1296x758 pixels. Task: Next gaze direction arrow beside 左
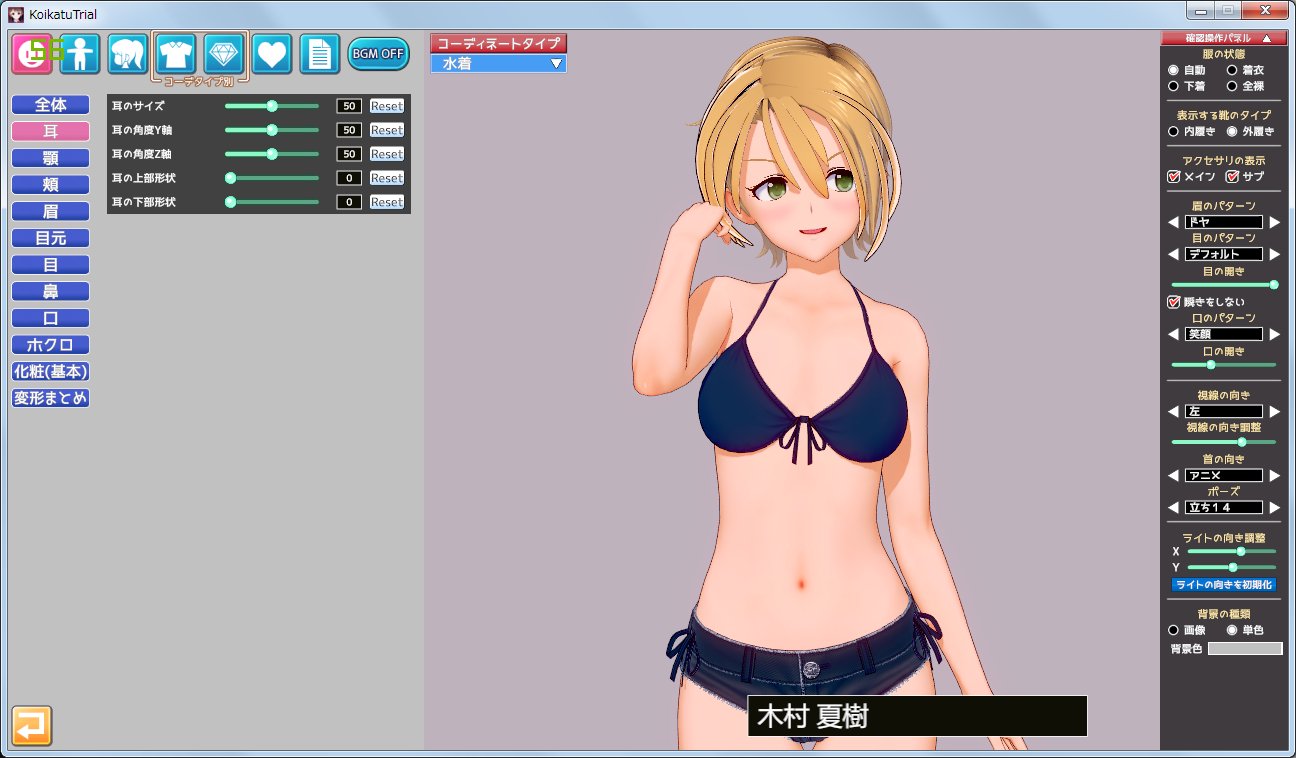pyautogui.click(x=1274, y=411)
